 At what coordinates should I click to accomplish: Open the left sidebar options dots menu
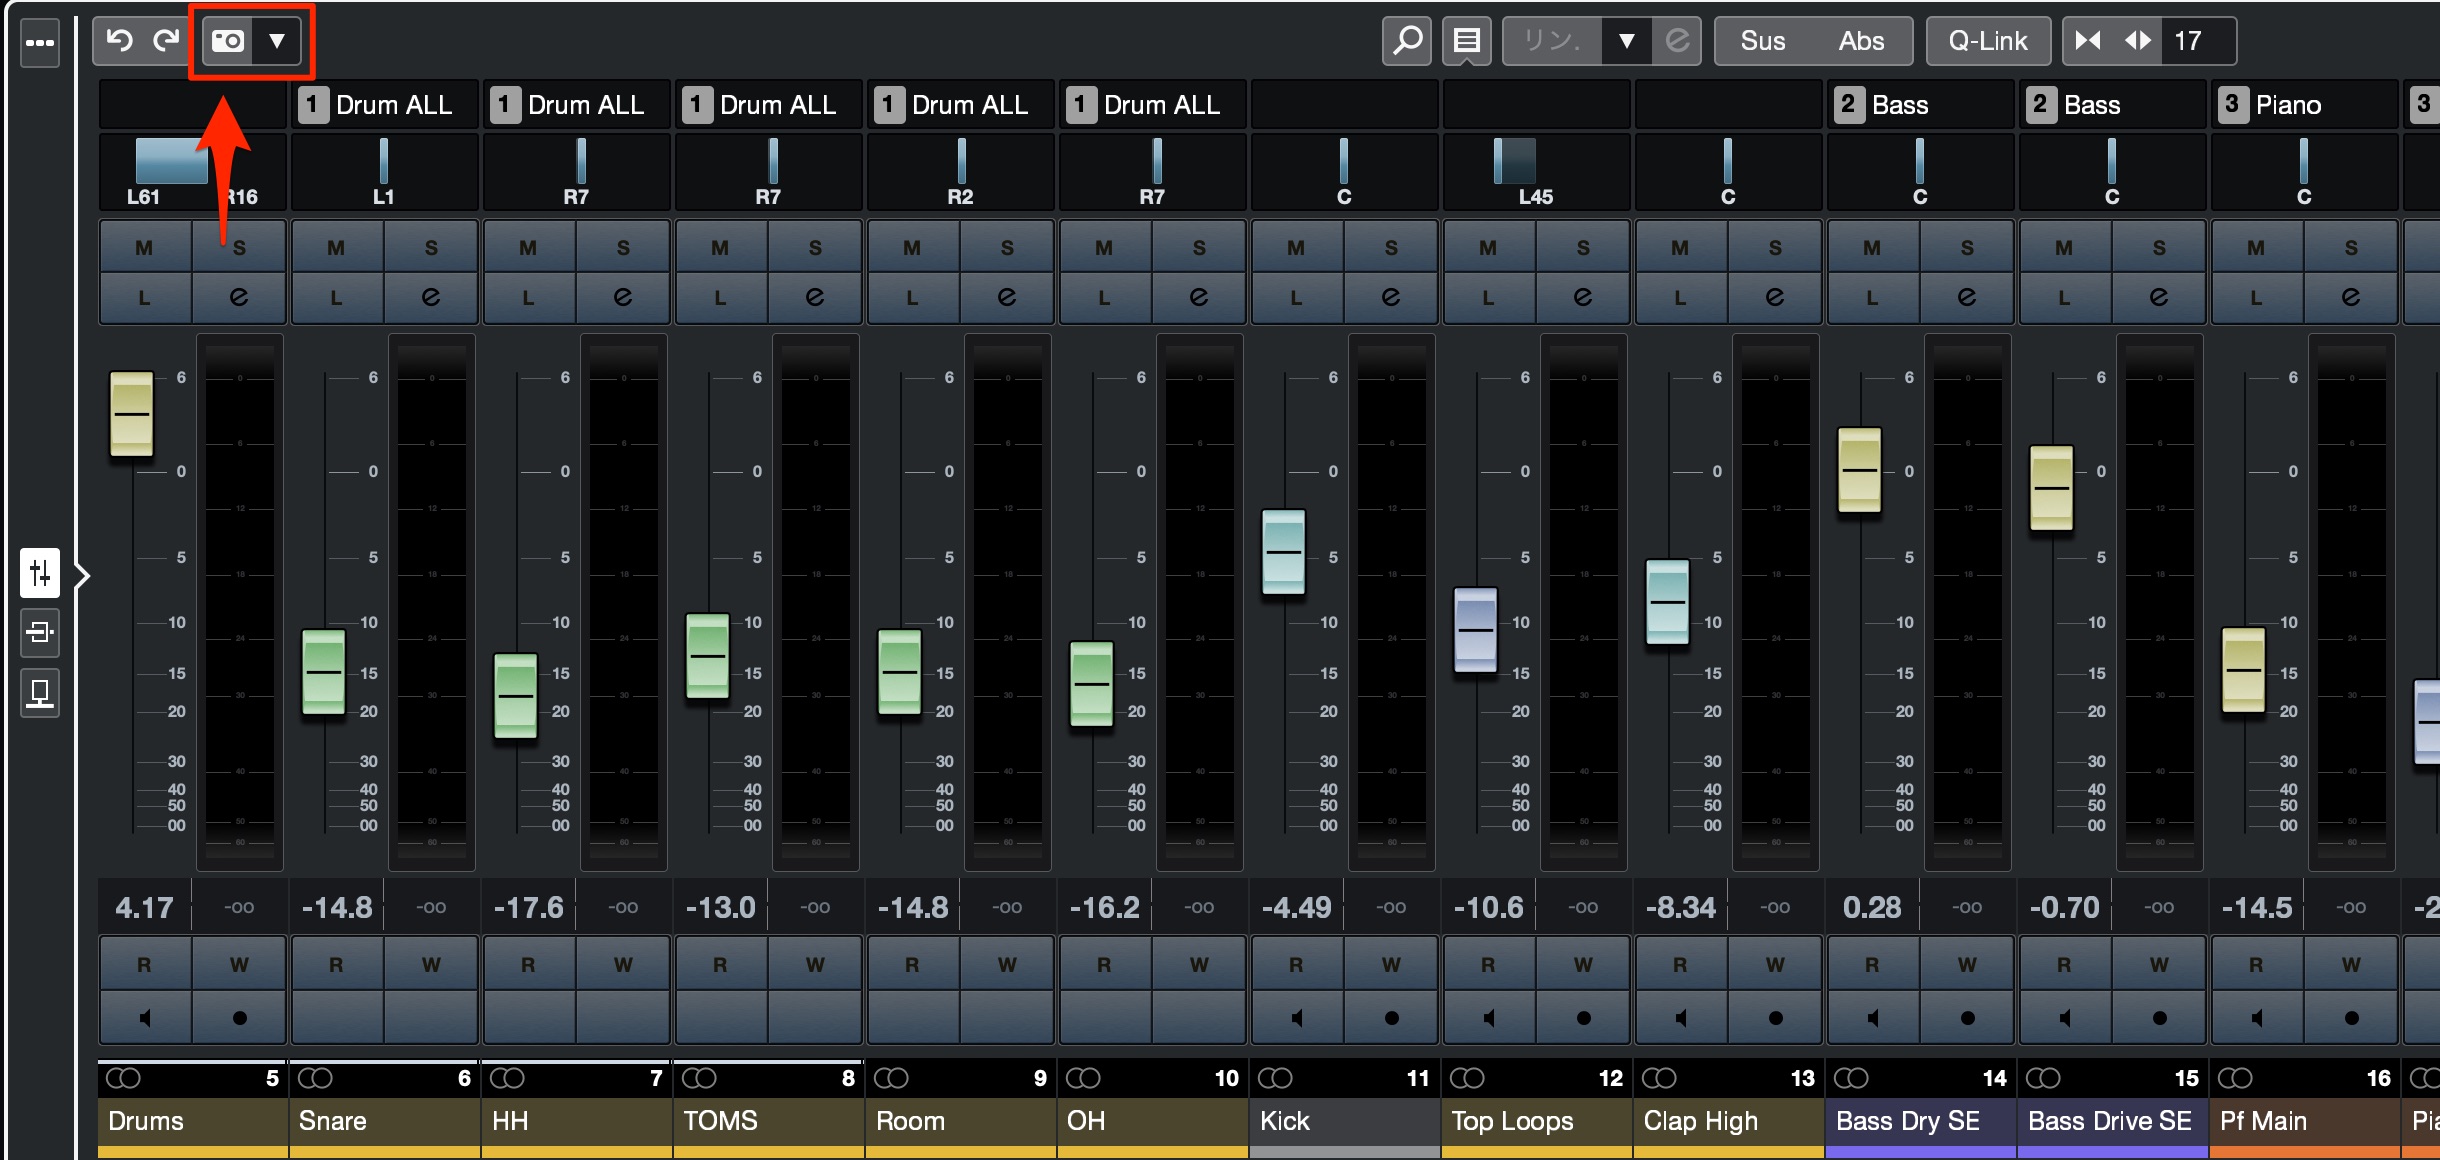(40, 43)
